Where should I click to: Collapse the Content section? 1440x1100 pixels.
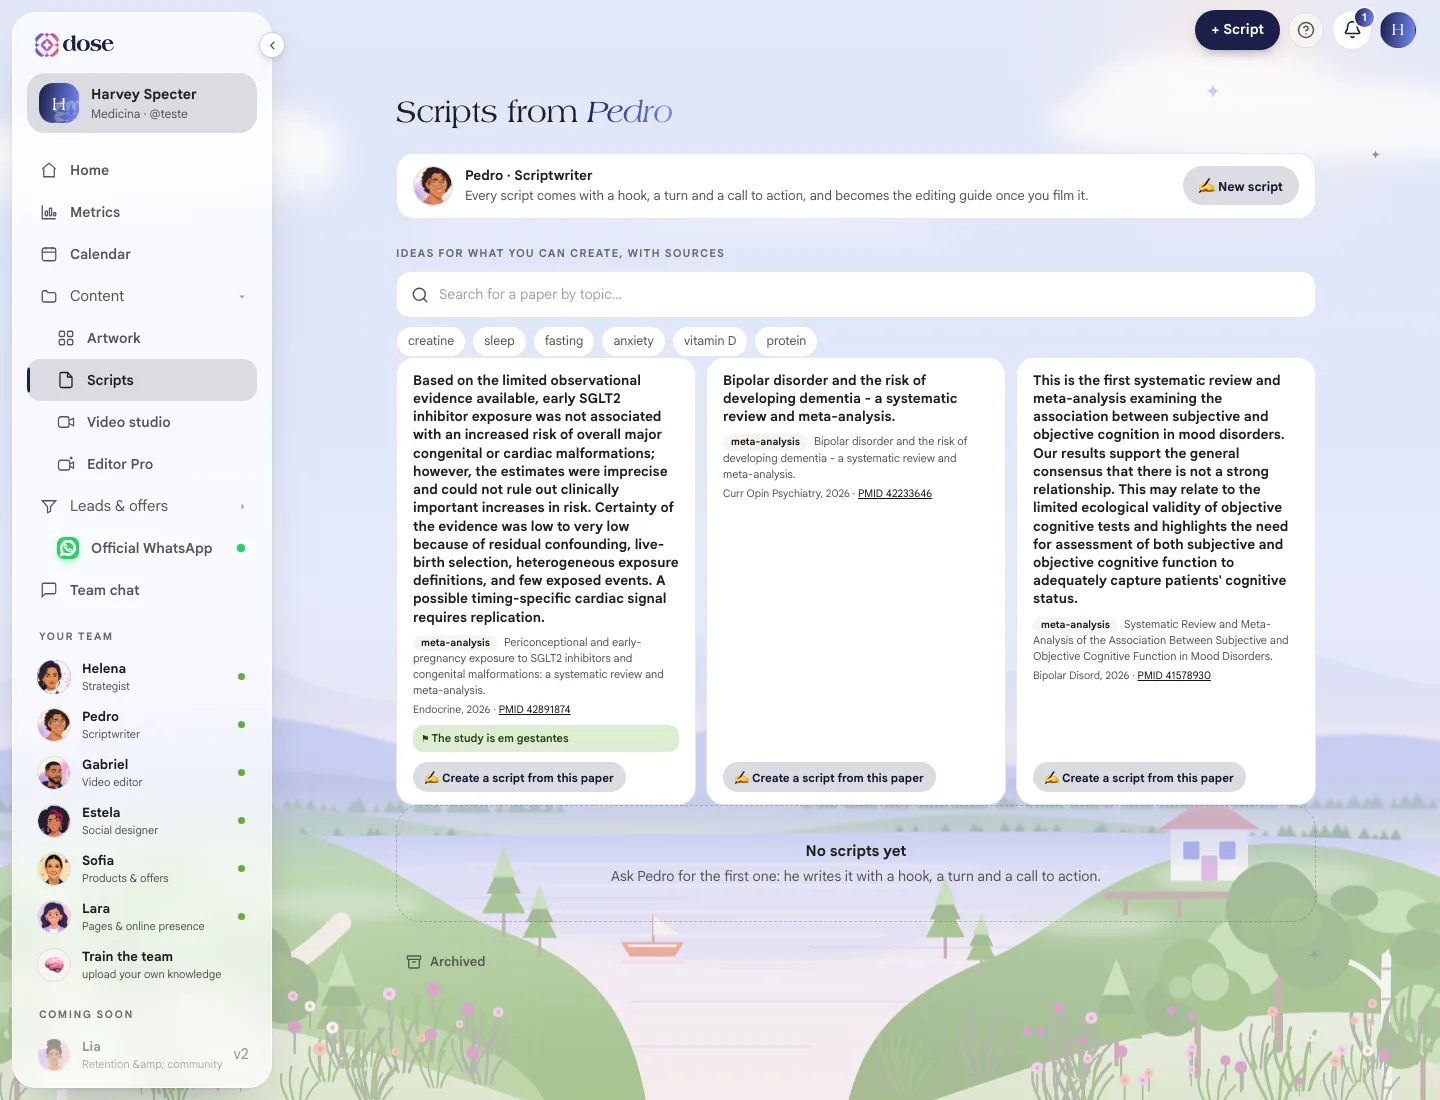point(142,296)
